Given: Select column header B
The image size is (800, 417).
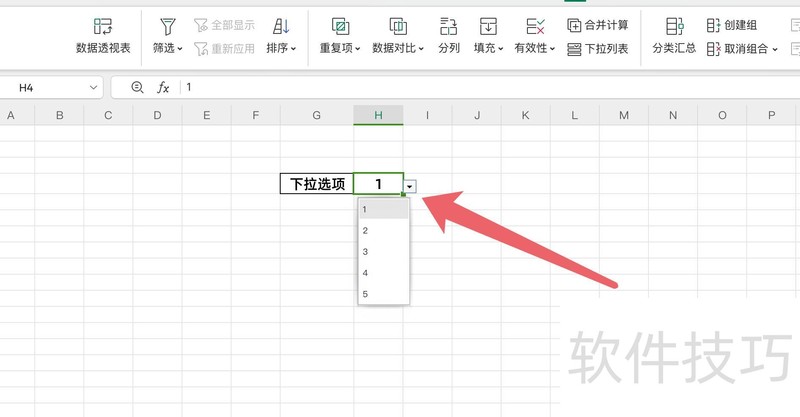Looking at the screenshot, I should [x=60, y=115].
